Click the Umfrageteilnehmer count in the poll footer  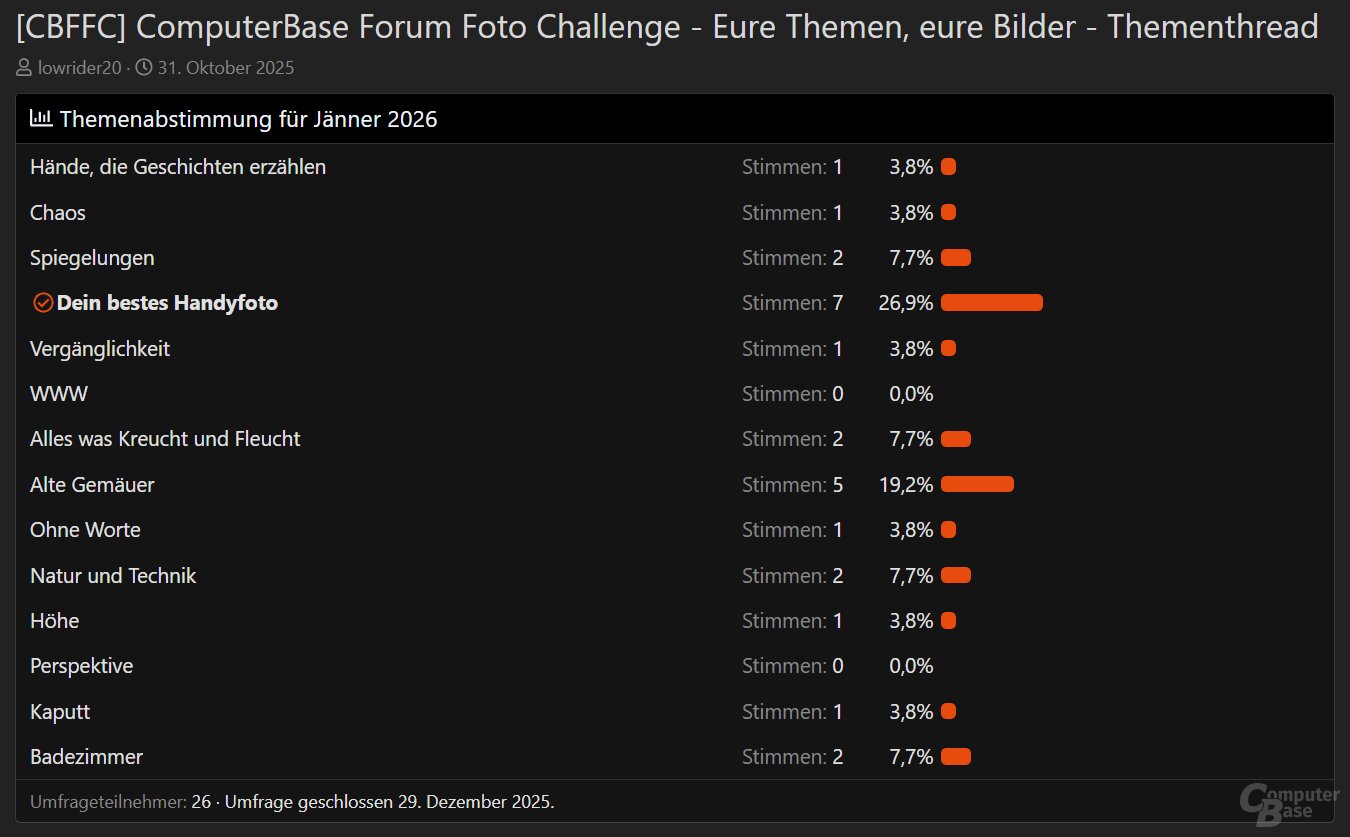click(201, 802)
